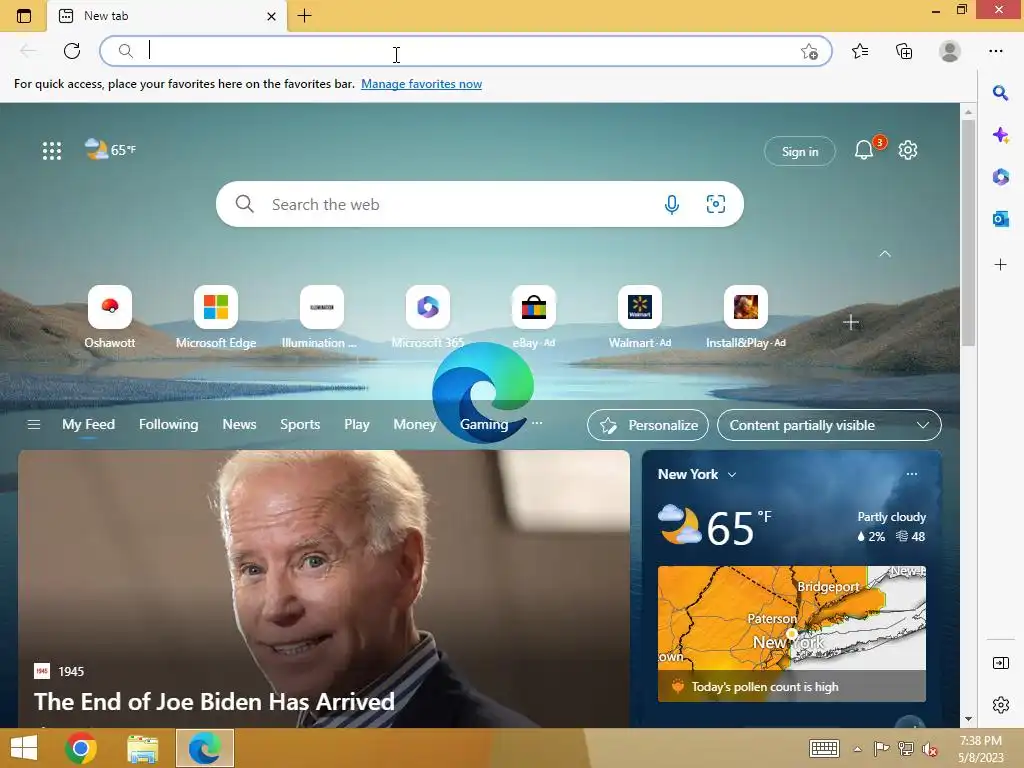Switch to the Money tab
Screen dimensions: 1024x768
(x=414, y=424)
